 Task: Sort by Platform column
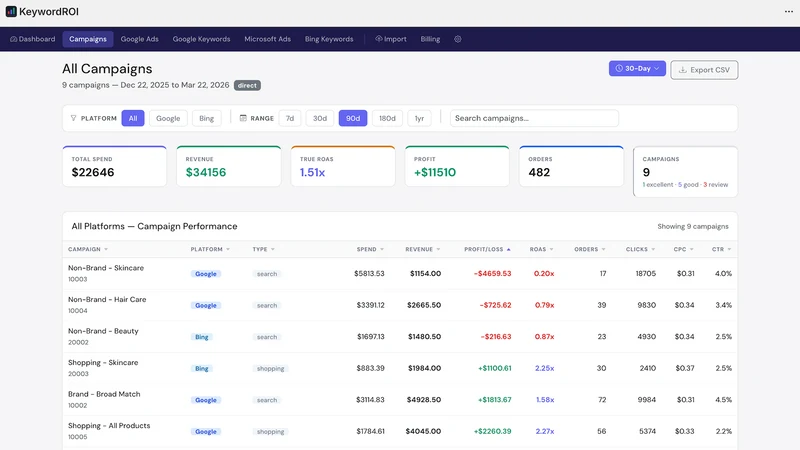210,249
